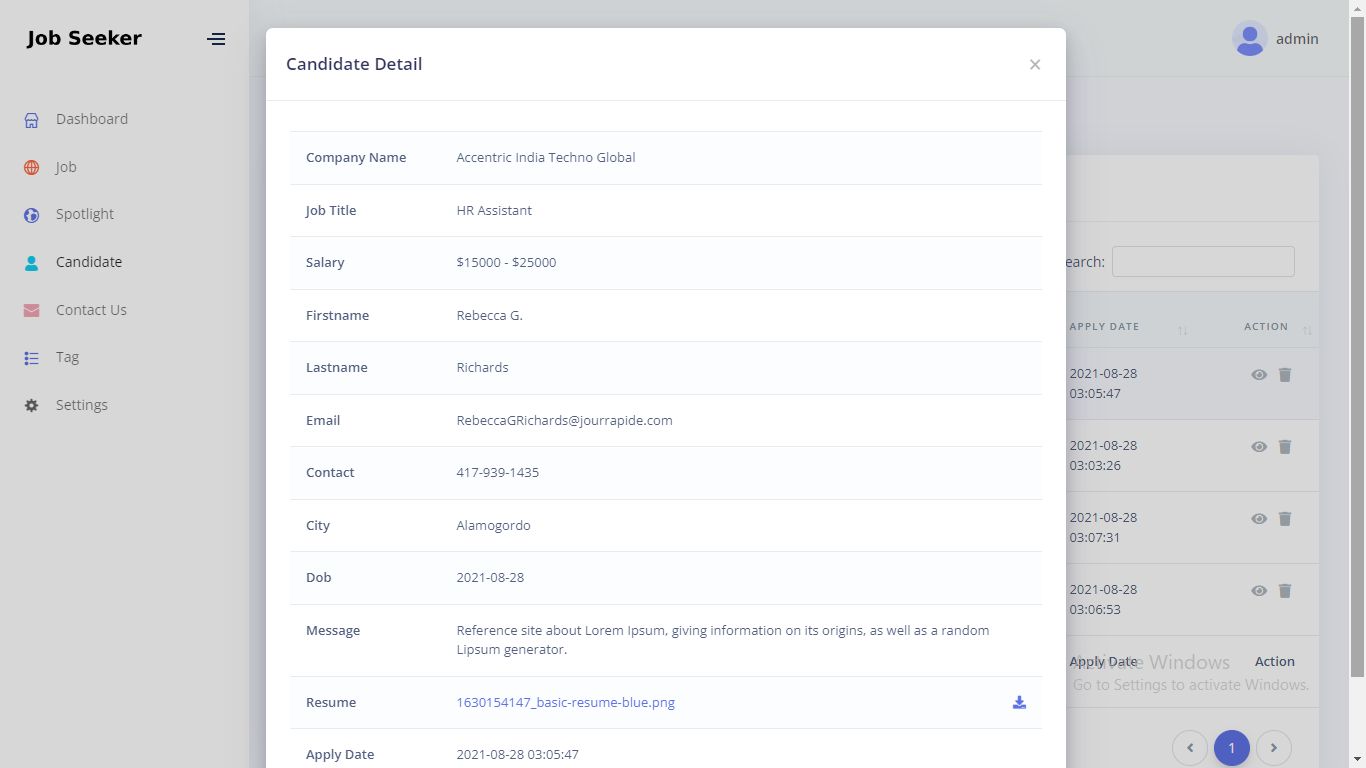Close the Candidate Detail dialog

pyautogui.click(x=1035, y=65)
